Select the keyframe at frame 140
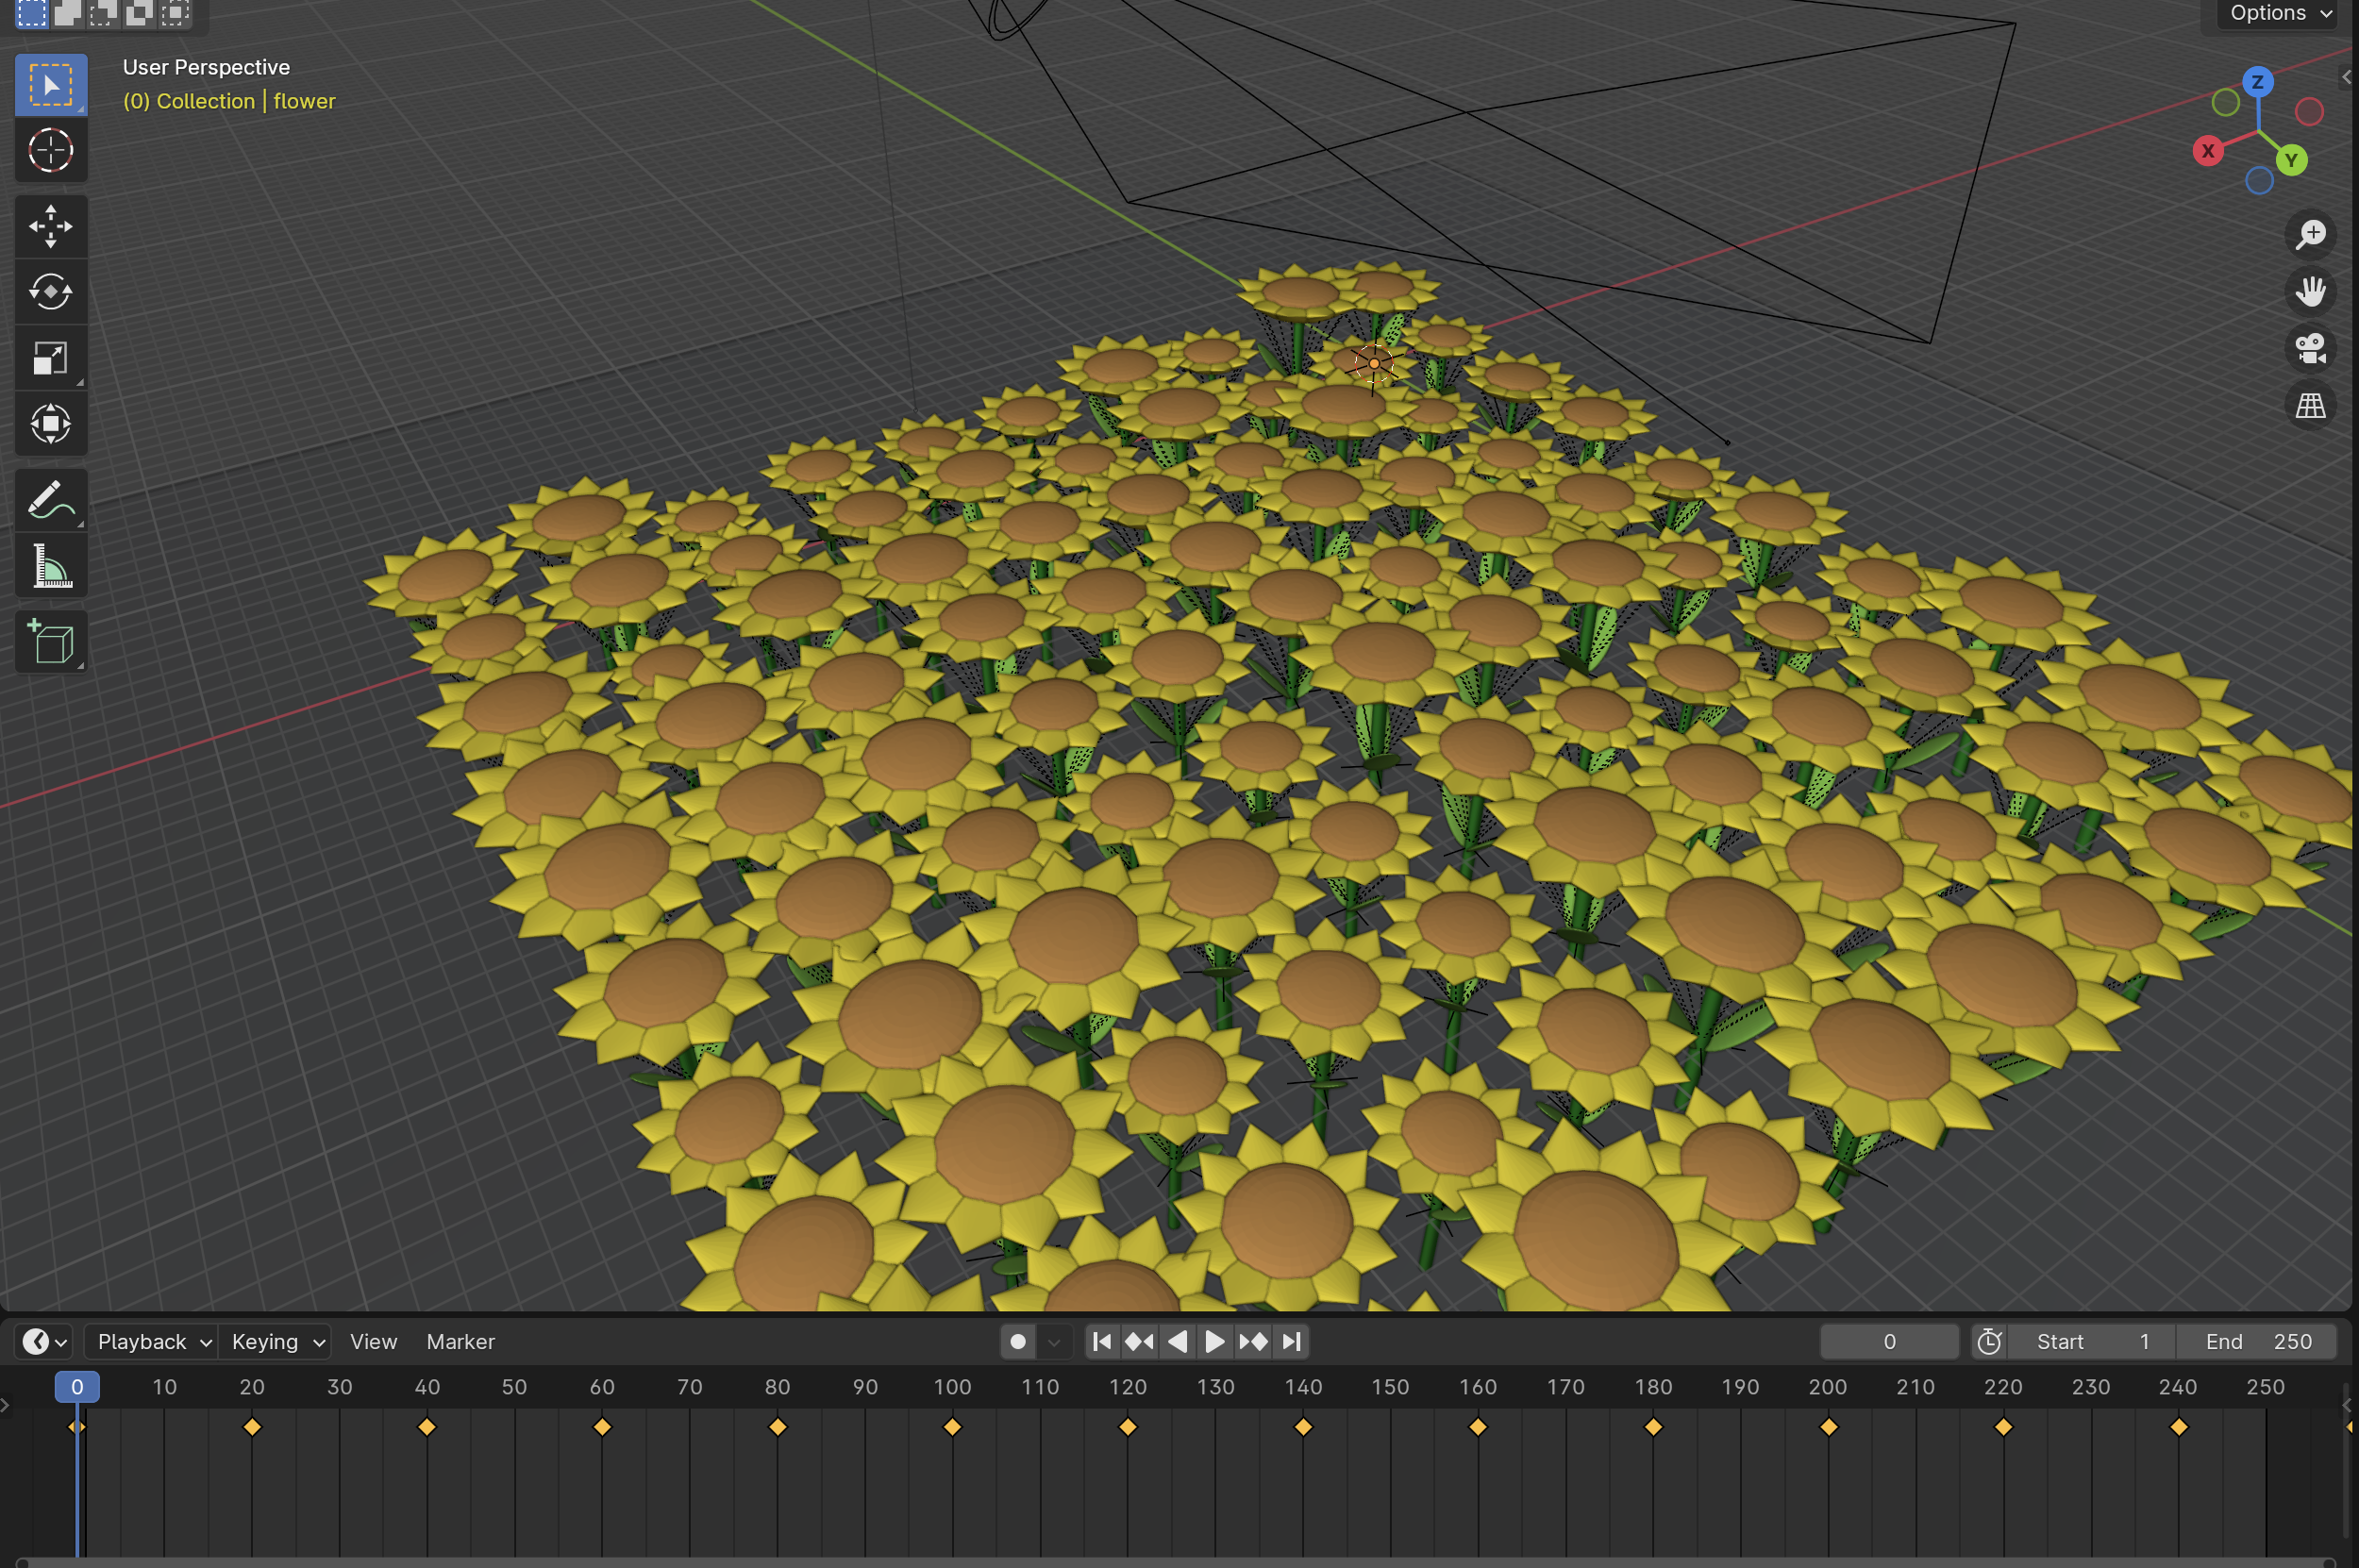Viewport: 2359px width, 1568px height. coord(1303,1427)
